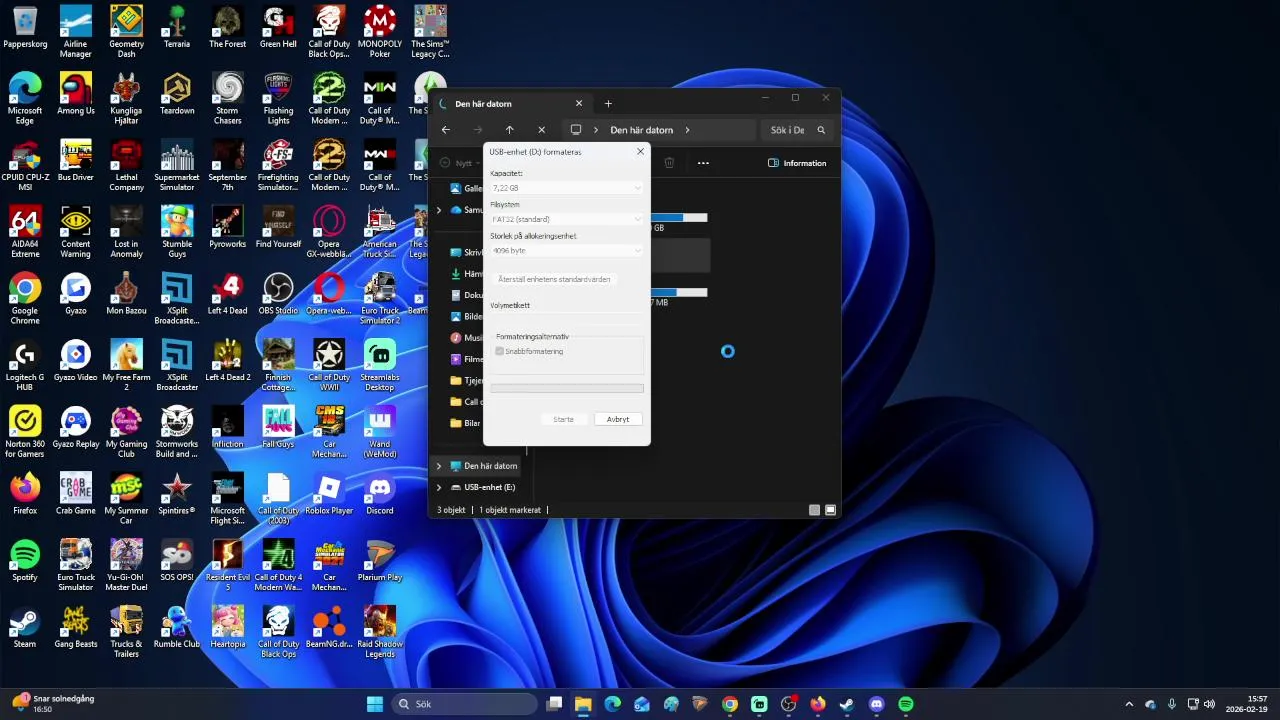Open Spotify from the taskbar

tap(906, 704)
